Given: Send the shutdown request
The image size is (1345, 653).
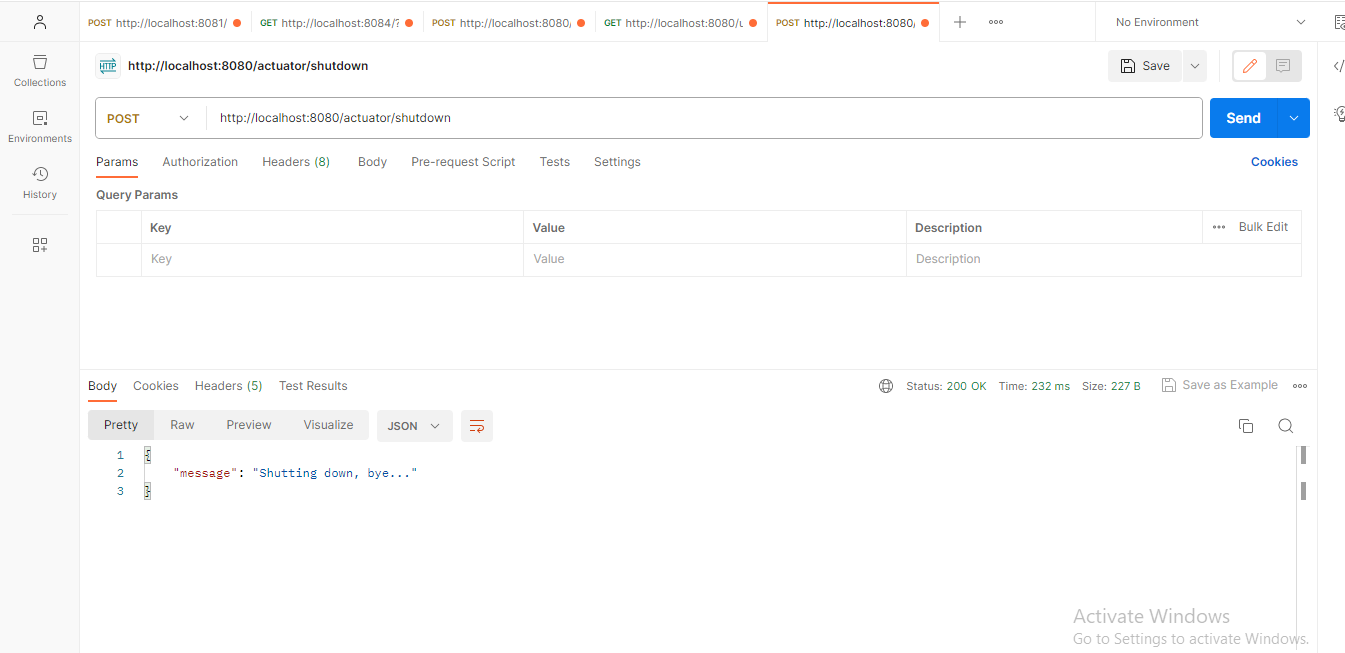Looking at the screenshot, I should pos(1242,117).
